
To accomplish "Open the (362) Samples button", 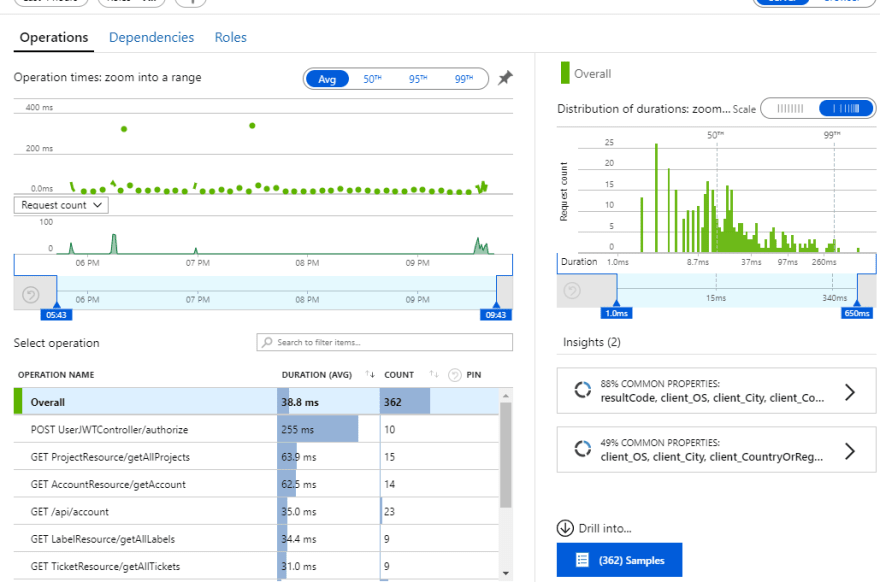I will point(620,560).
